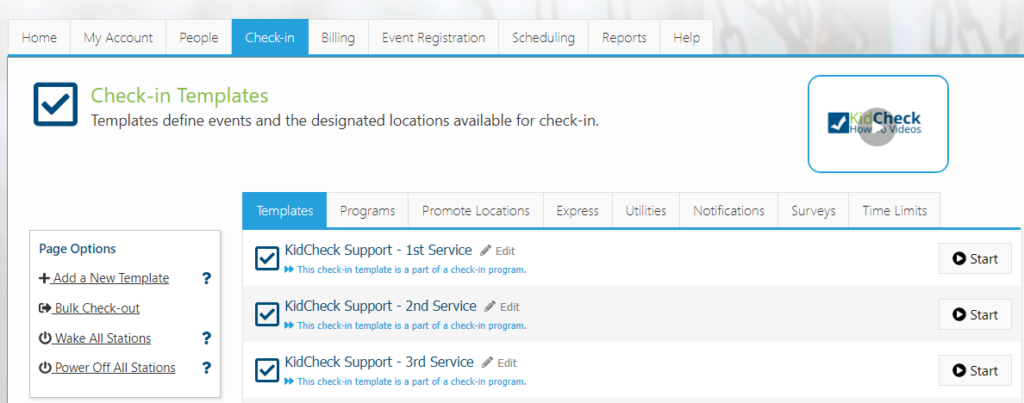Edit the KidCheck Support - 1st Service template

(x=498, y=251)
